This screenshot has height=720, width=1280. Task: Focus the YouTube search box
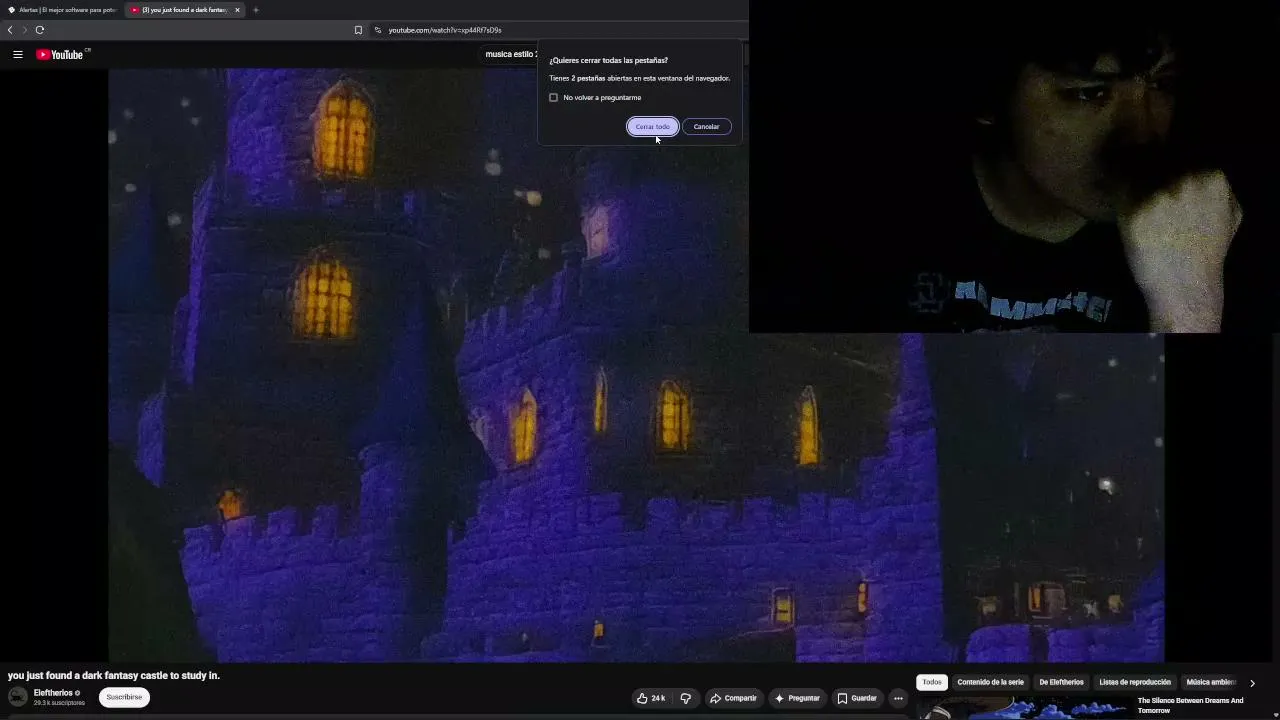pos(511,54)
